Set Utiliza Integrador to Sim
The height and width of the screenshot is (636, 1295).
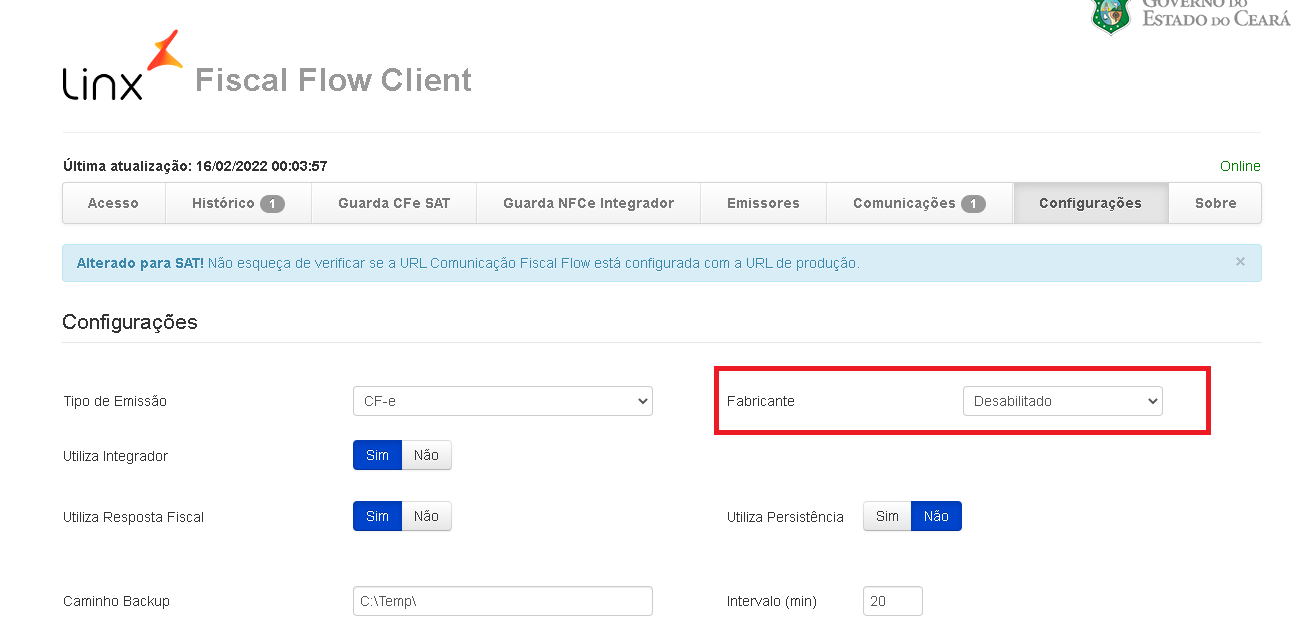tap(377, 455)
